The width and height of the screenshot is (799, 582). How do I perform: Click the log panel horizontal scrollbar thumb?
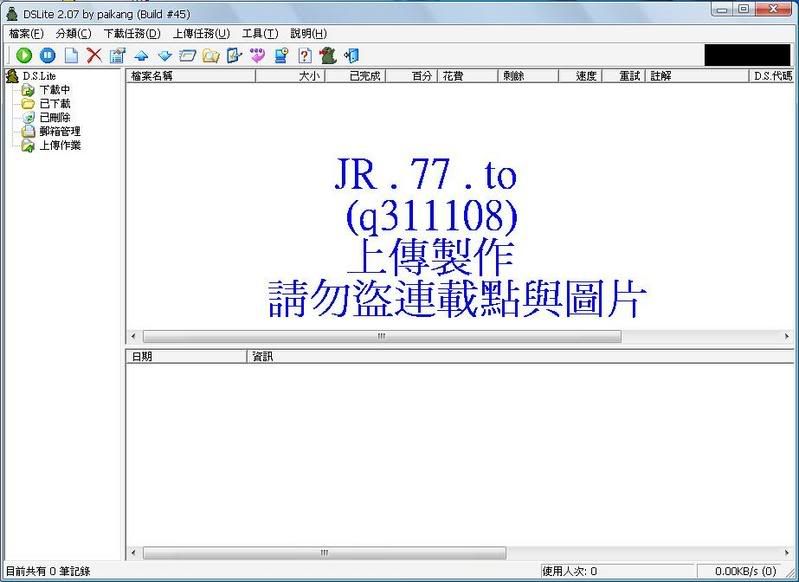[x=325, y=553]
